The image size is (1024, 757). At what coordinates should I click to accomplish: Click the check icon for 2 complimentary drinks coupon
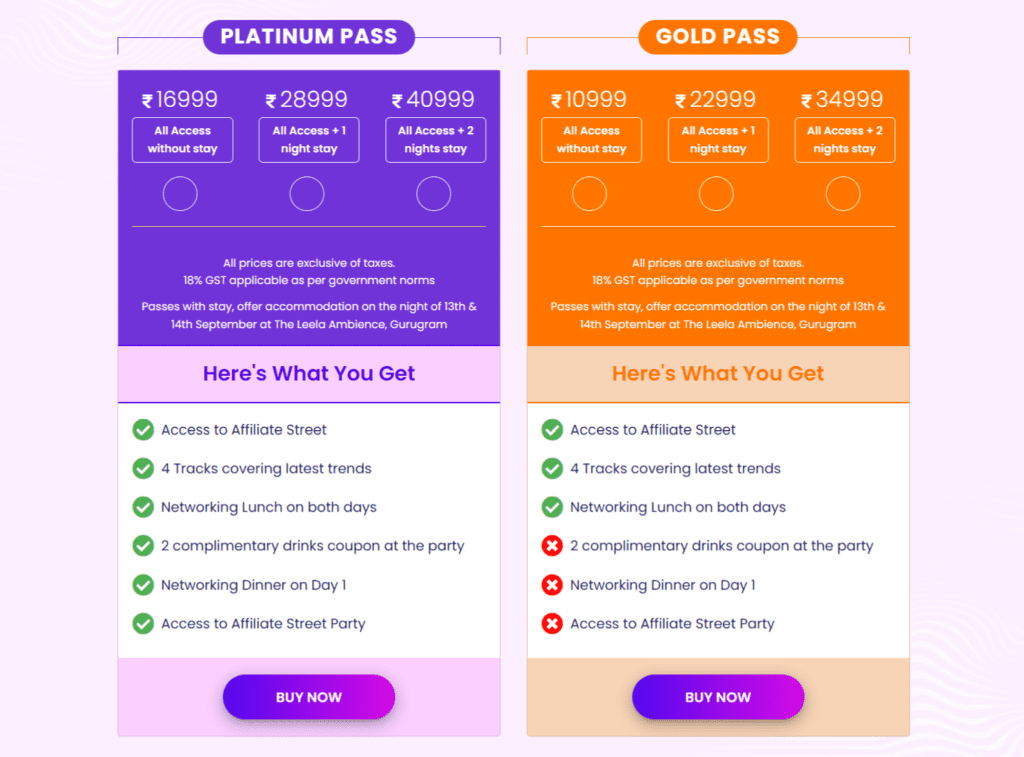pos(143,546)
